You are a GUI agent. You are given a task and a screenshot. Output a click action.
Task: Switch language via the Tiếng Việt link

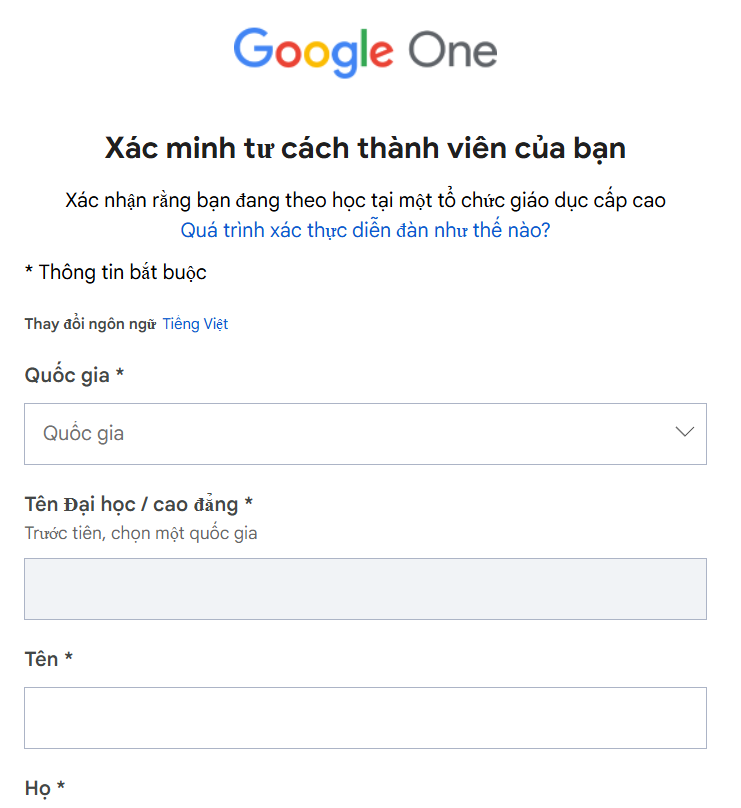pos(195,323)
